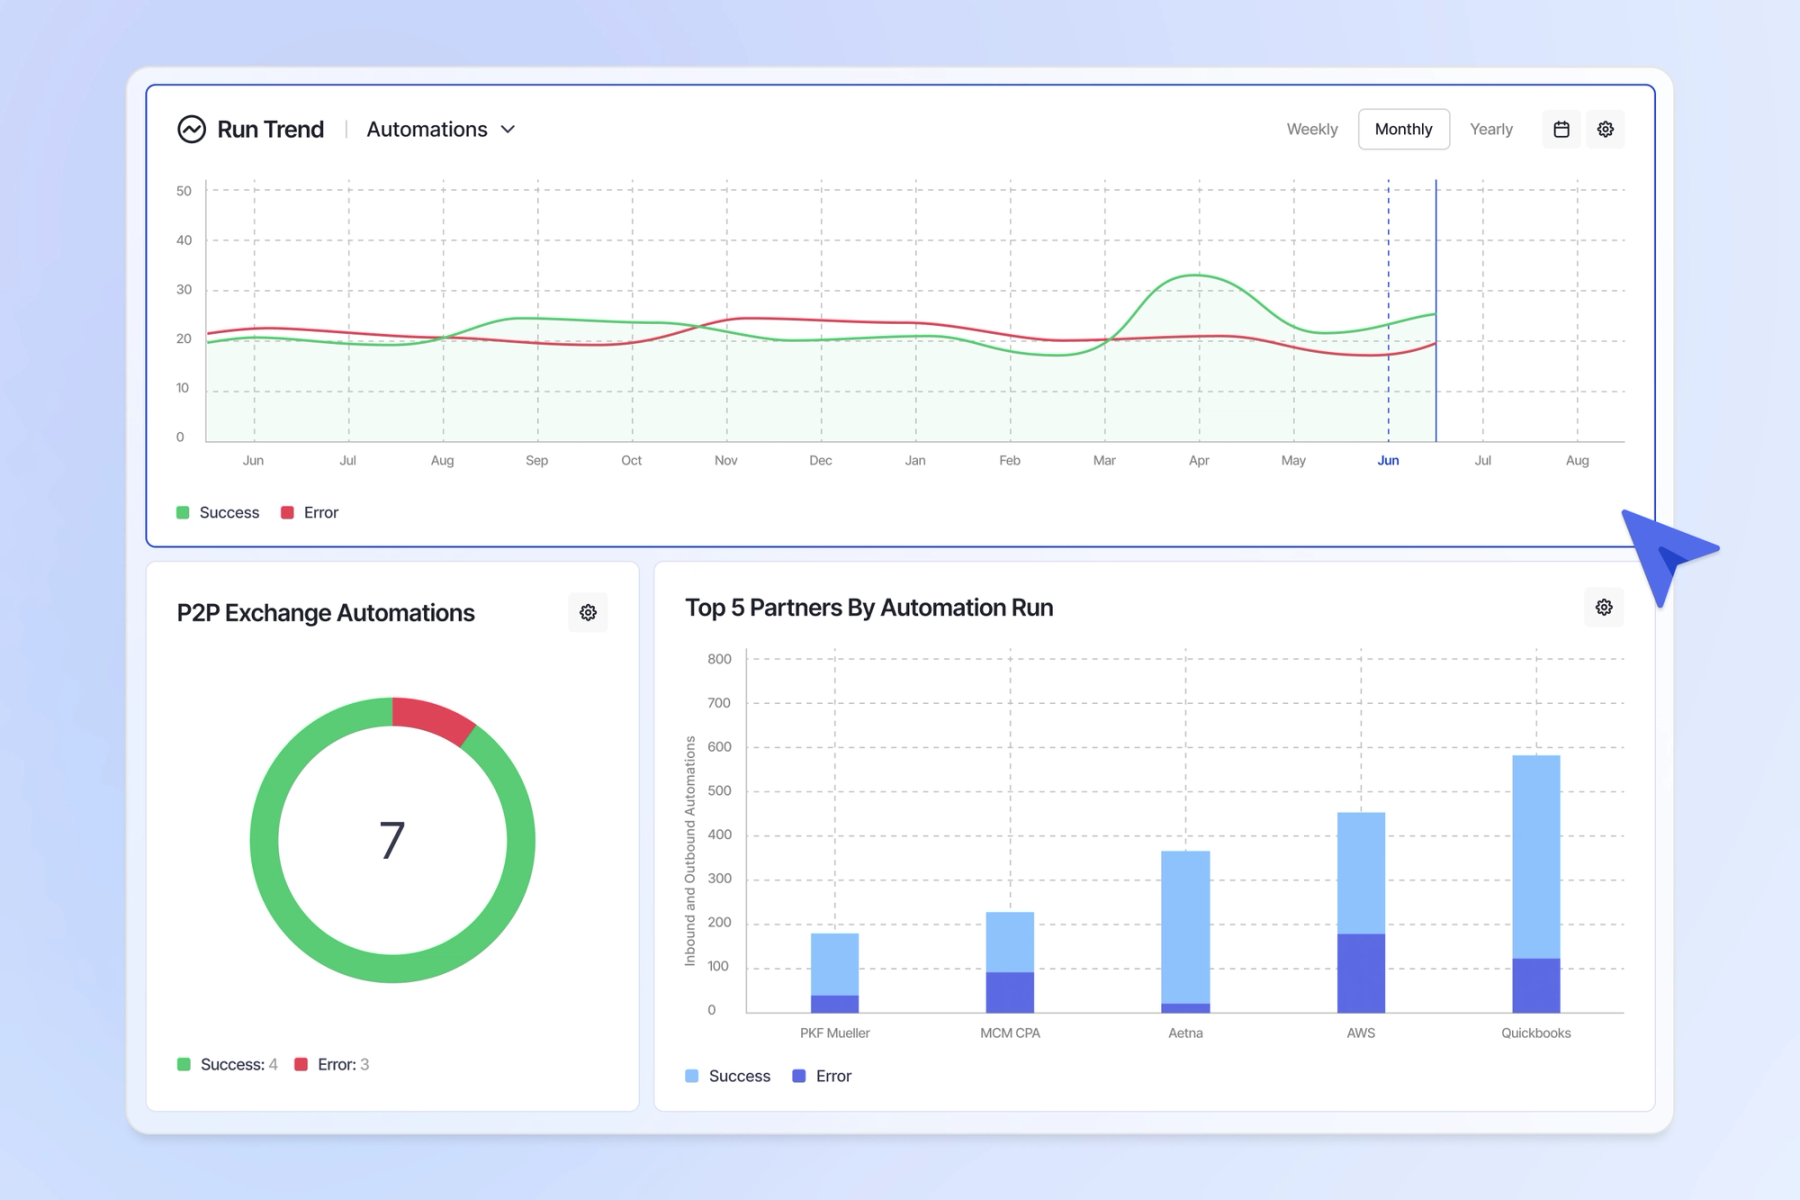Switch to the Weekly view
The height and width of the screenshot is (1200, 1800).
tap(1312, 129)
